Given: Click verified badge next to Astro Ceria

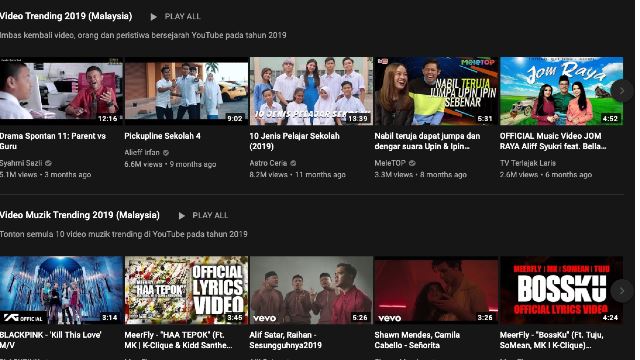Looking at the screenshot, I should (x=293, y=163).
